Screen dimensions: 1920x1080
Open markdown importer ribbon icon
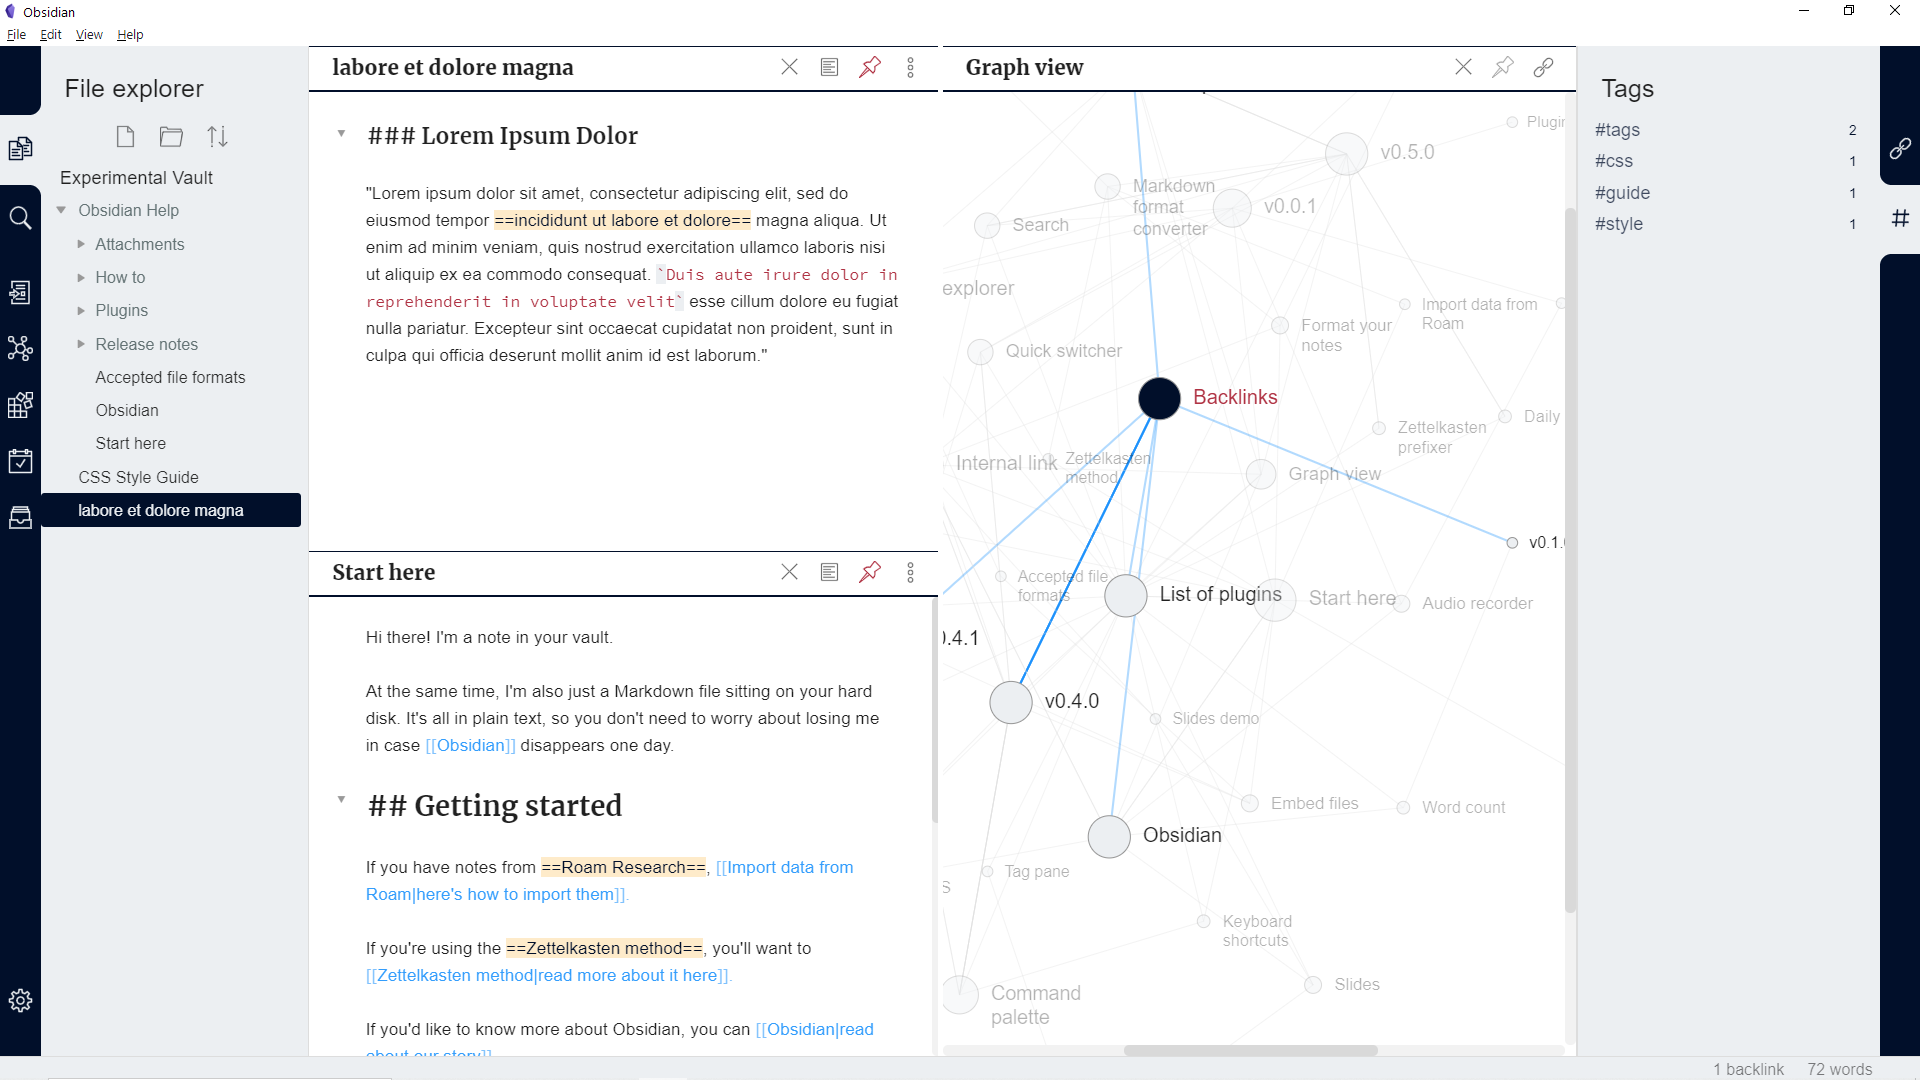(x=20, y=405)
